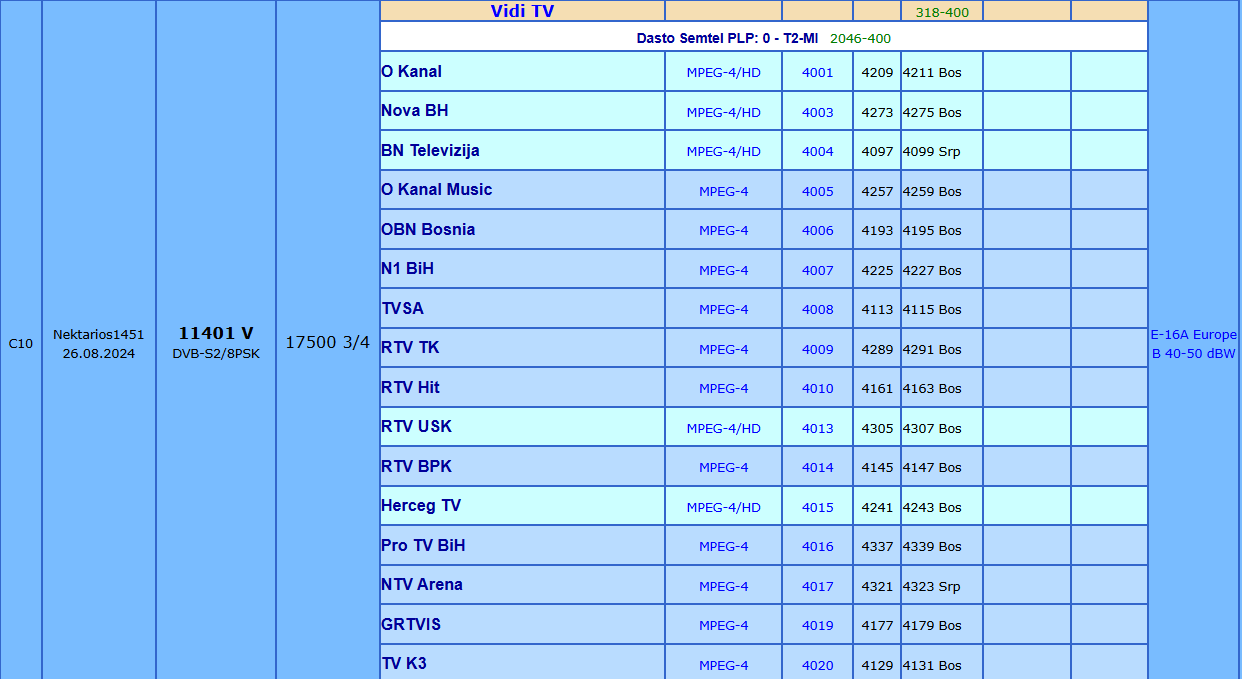The image size is (1242, 679).
Task: Click SID 4006 for OBN Bosnia
Action: point(817,231)
